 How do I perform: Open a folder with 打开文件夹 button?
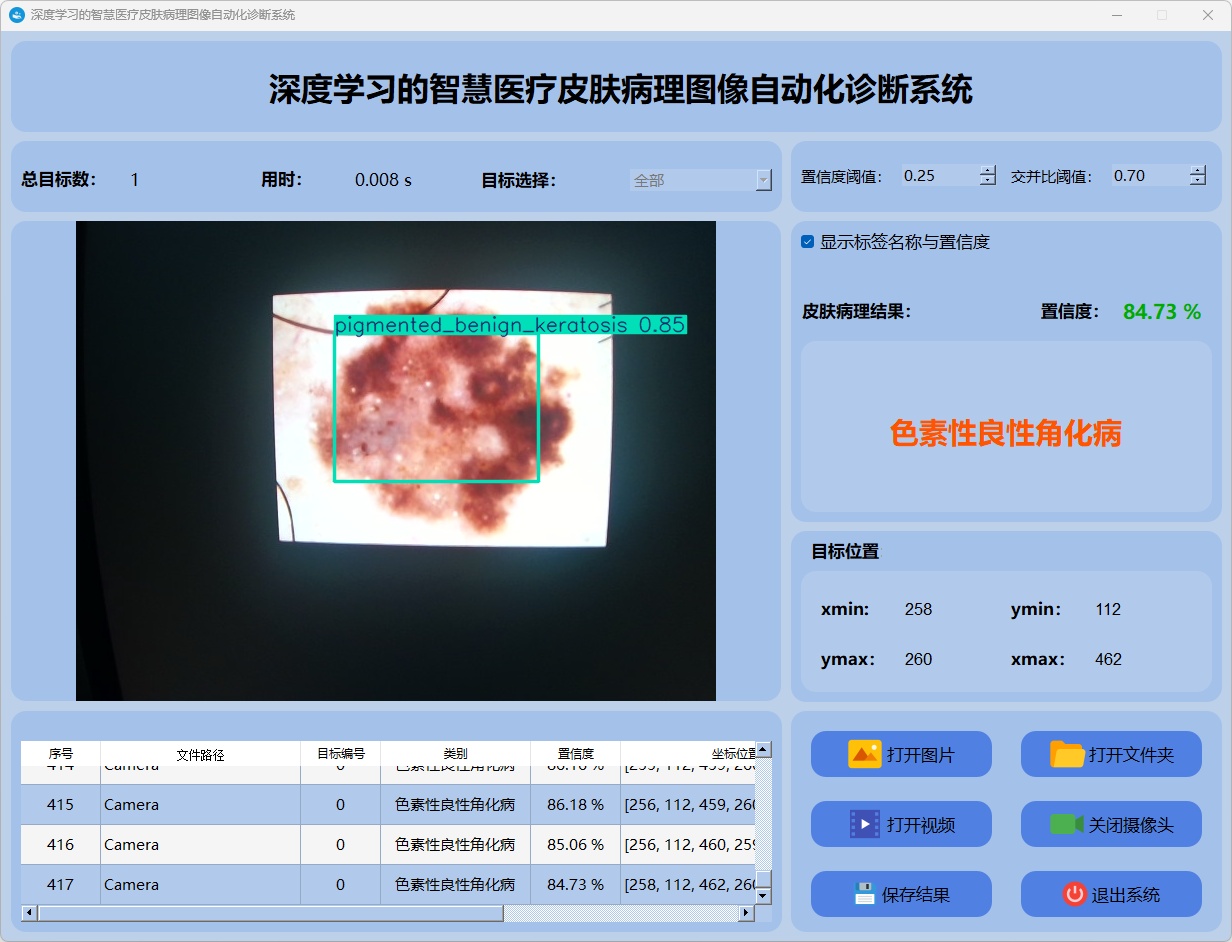(x=1111, y=754)
